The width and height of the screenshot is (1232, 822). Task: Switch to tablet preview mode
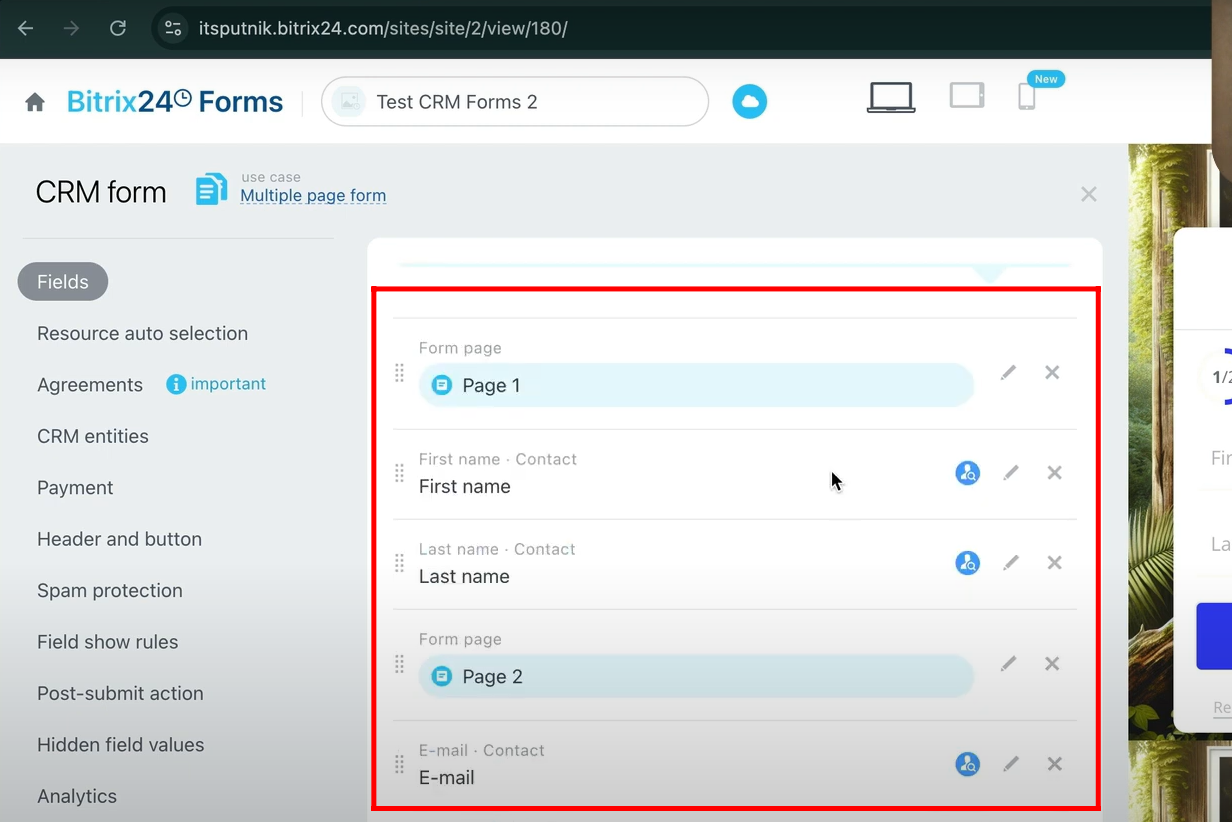point(967,96)
